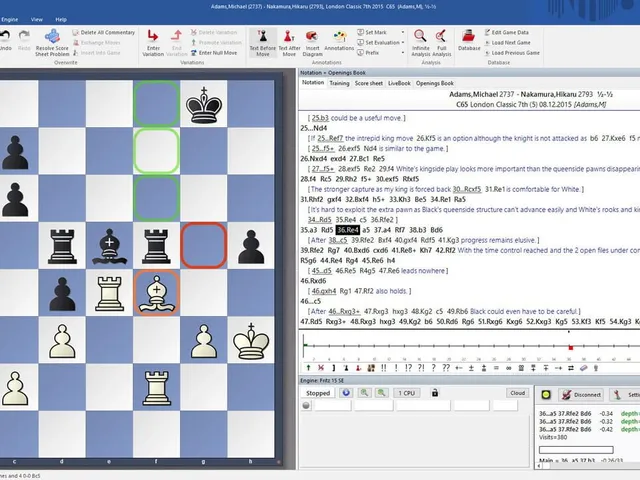Click the Stopped engine status button

pyautogui.click(x=318, y=393)
